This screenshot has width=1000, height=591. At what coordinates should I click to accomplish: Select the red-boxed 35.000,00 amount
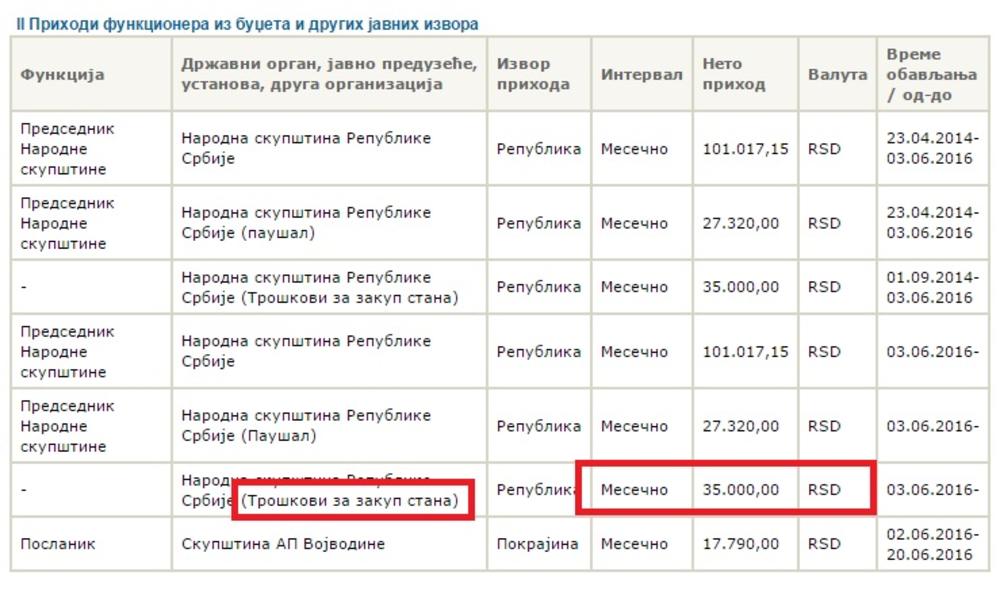[740, 490]
